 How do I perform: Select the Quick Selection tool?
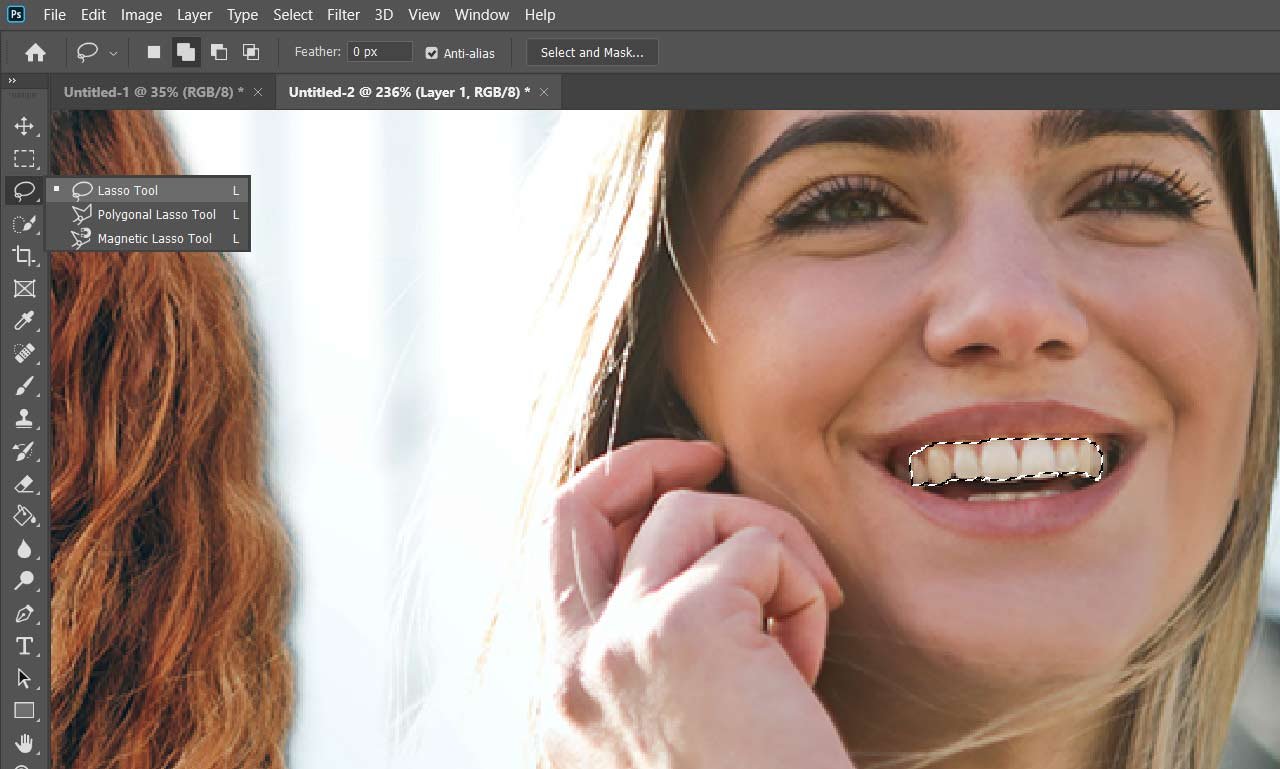coord(24,223)
